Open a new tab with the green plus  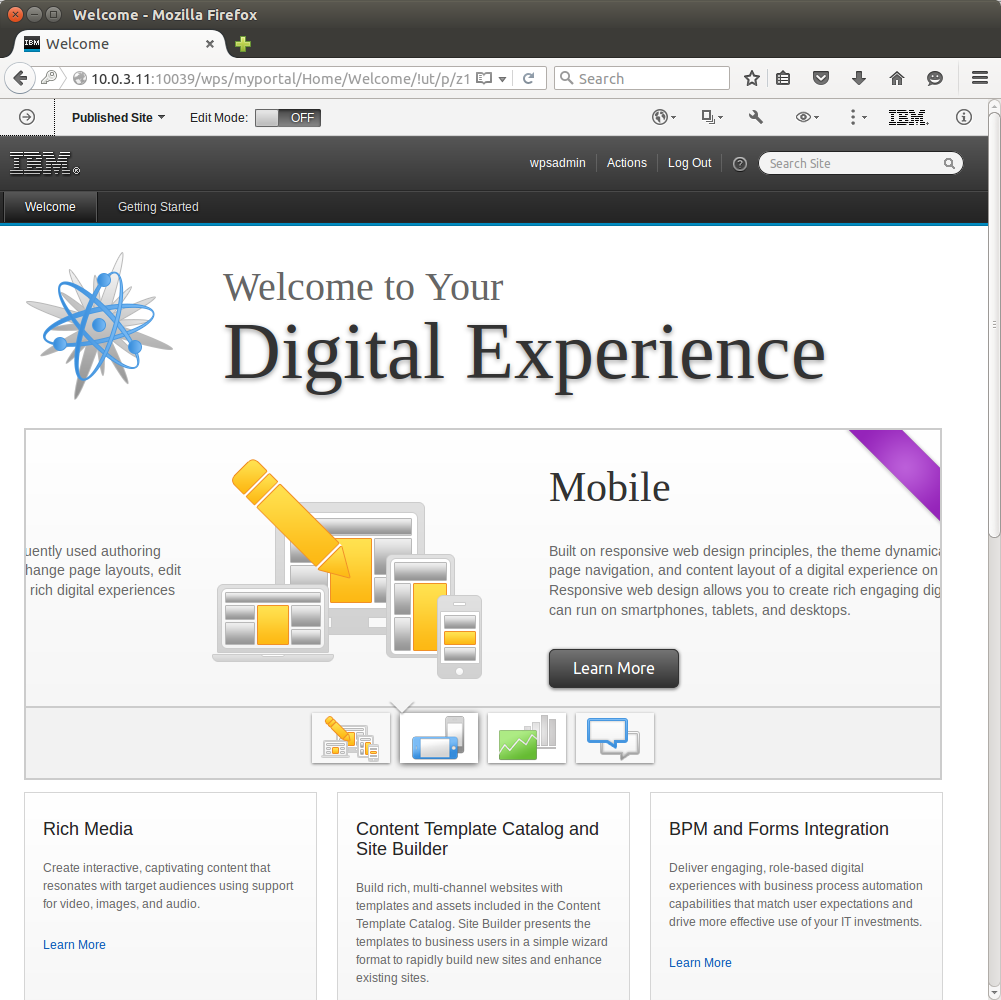(243, 44)
